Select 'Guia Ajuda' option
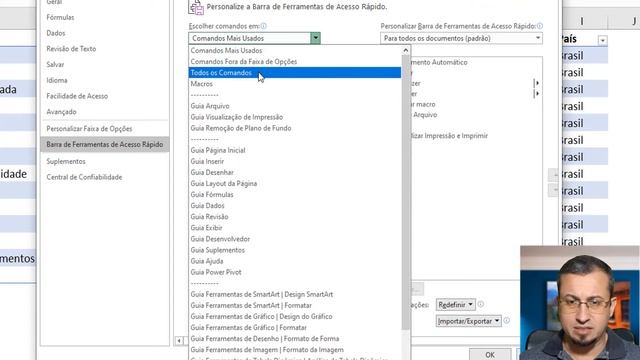 [x=295, y=261]
